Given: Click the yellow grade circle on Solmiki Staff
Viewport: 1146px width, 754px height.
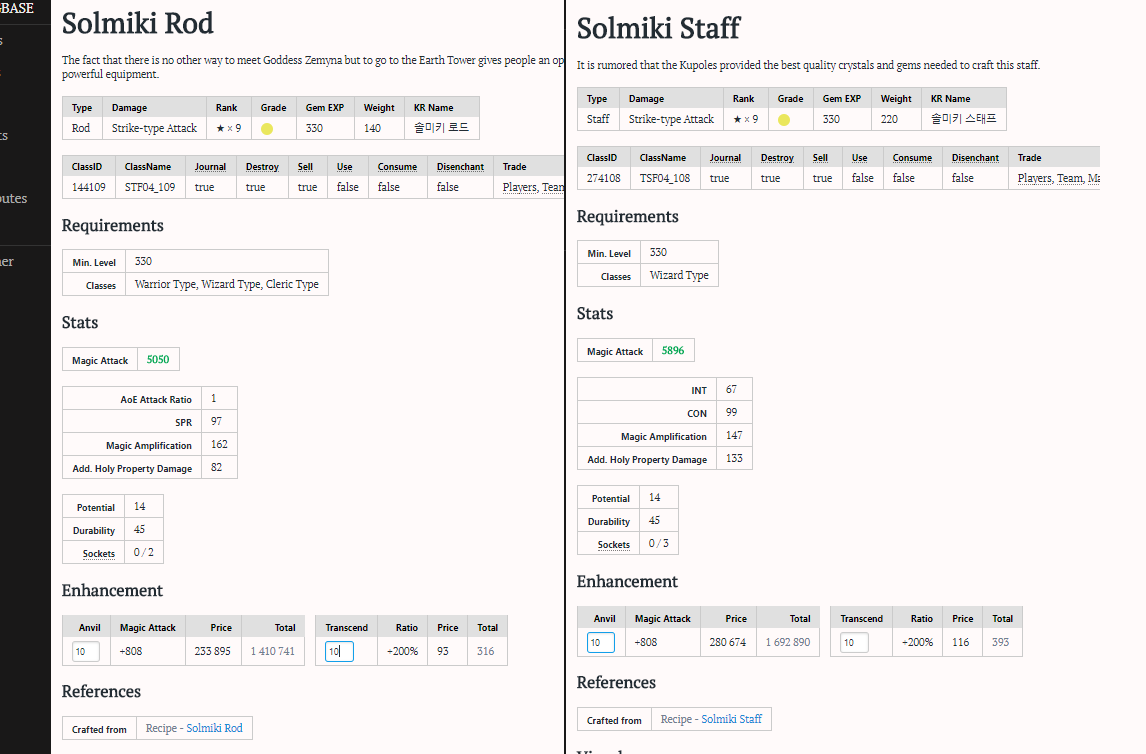Looking at the screenshot, I should pos(784,120).
